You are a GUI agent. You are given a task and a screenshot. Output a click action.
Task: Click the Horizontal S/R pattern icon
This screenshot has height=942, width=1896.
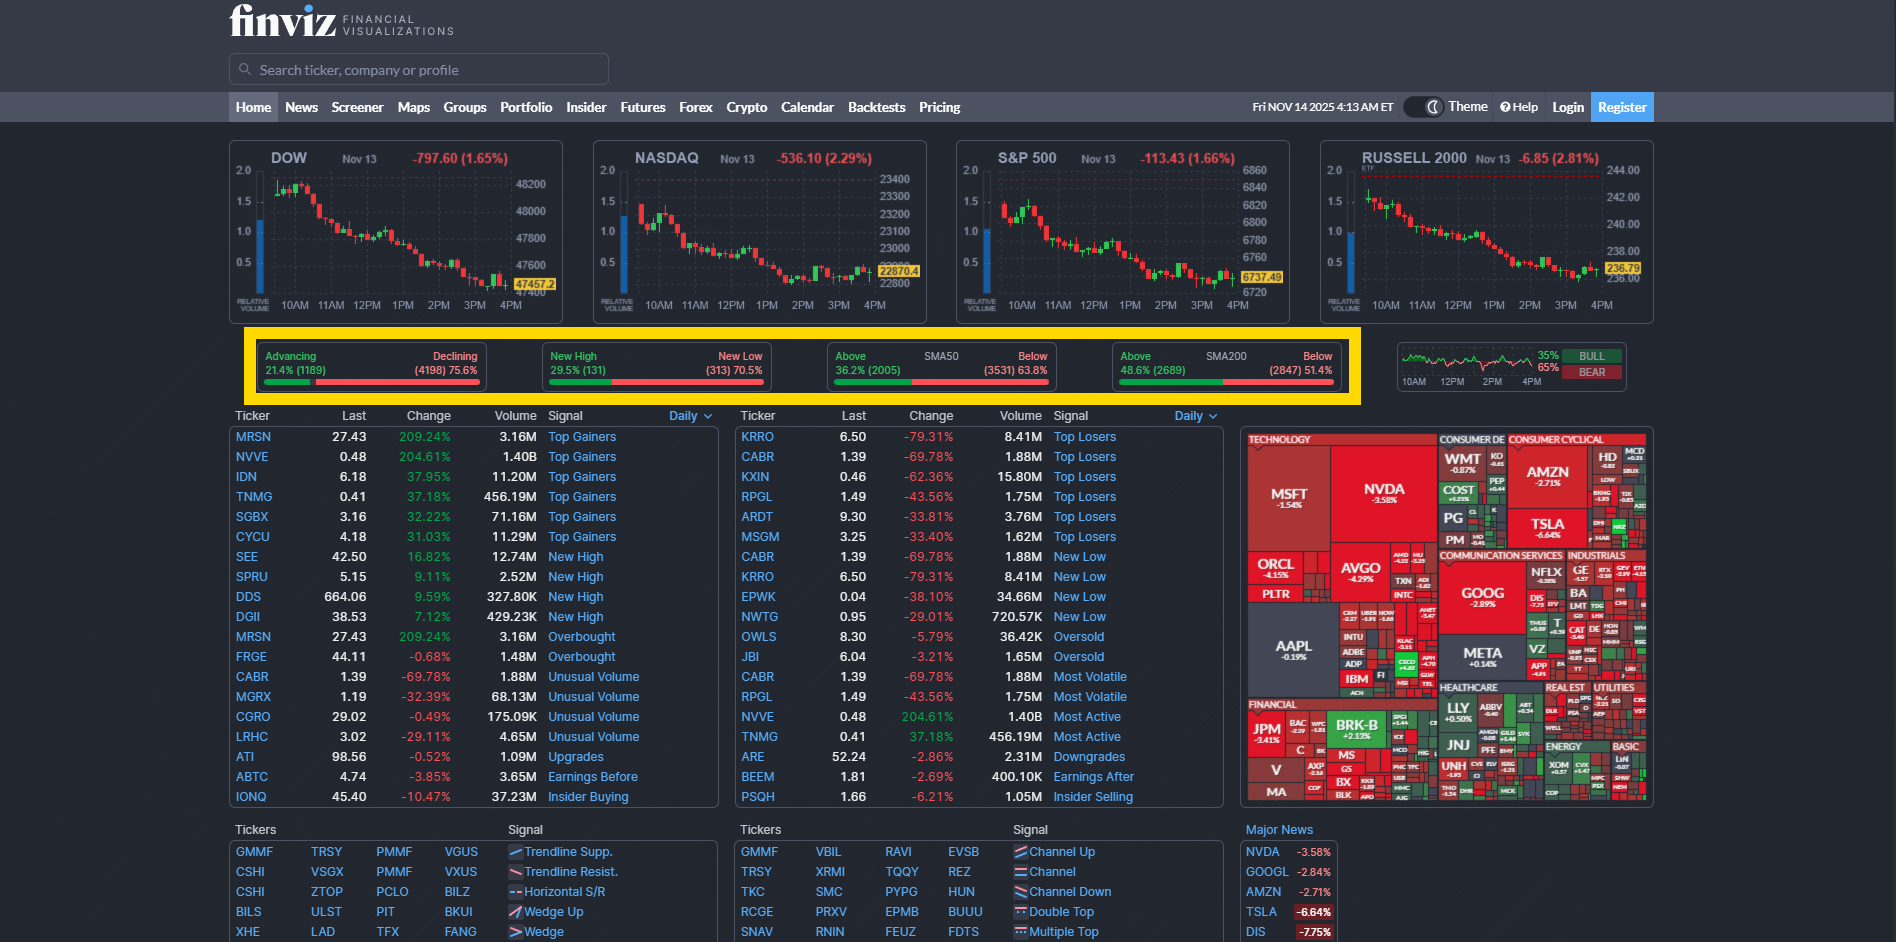[x=515, y=892]
